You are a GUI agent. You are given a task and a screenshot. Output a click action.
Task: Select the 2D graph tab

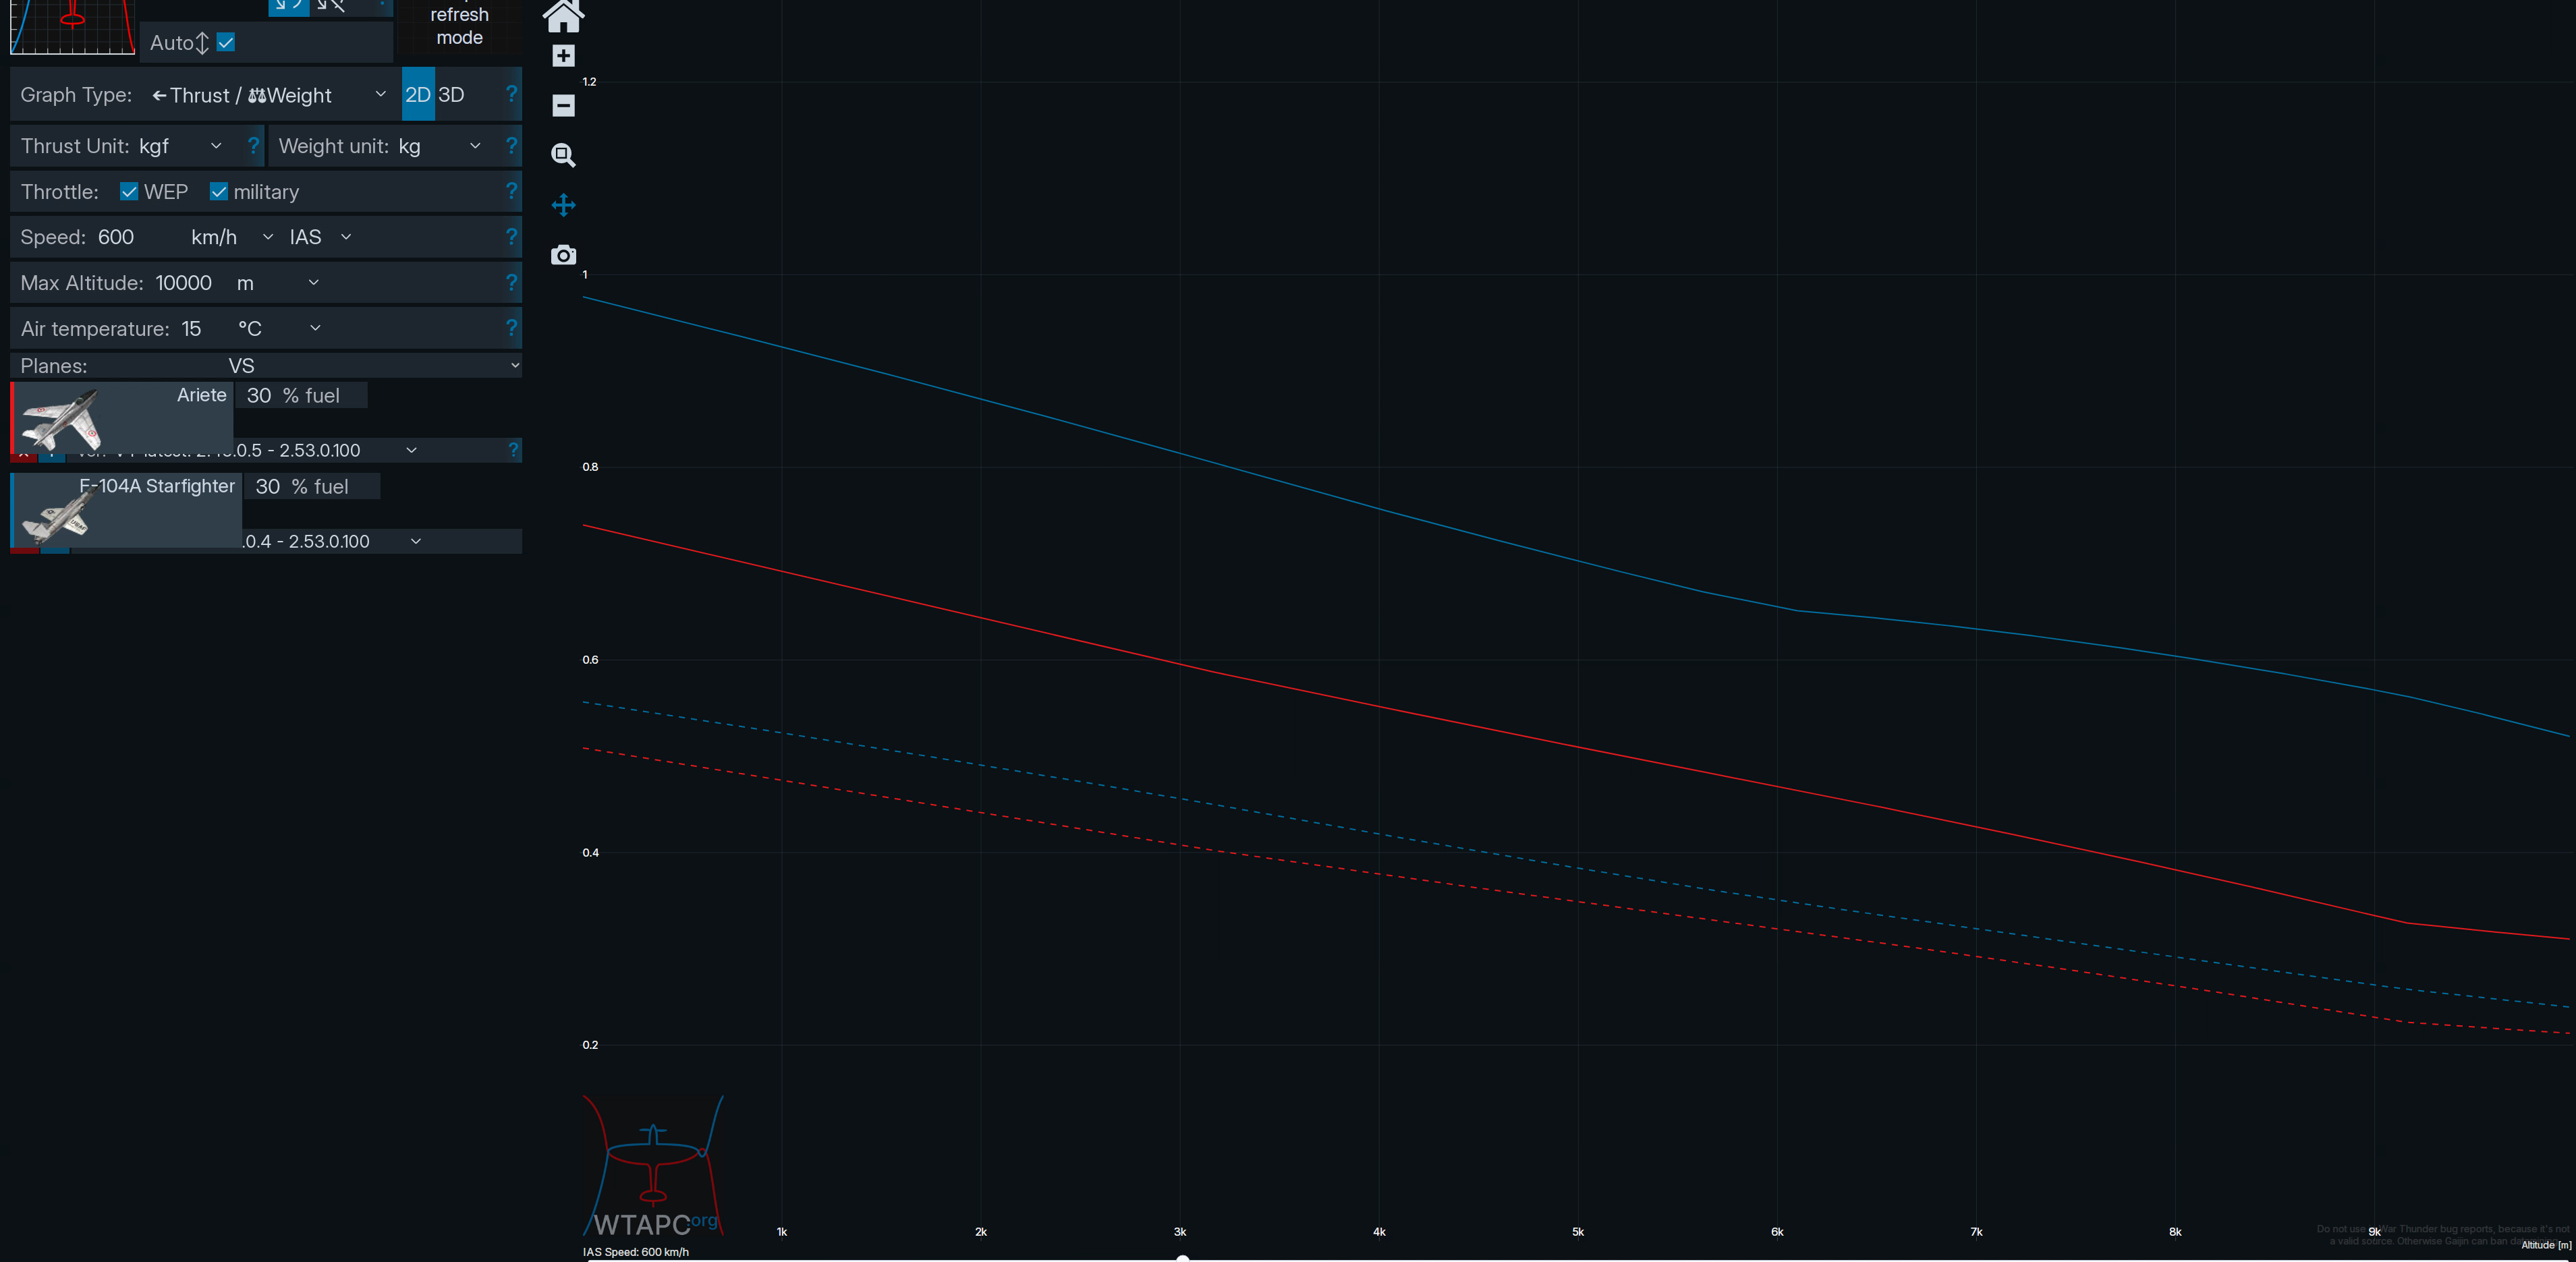(x=418, y=94)
